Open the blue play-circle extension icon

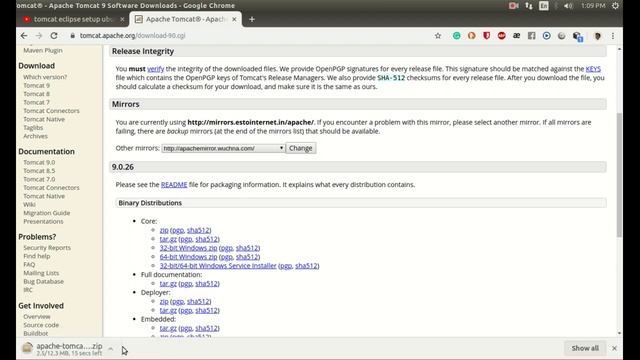tap(547, 36)
